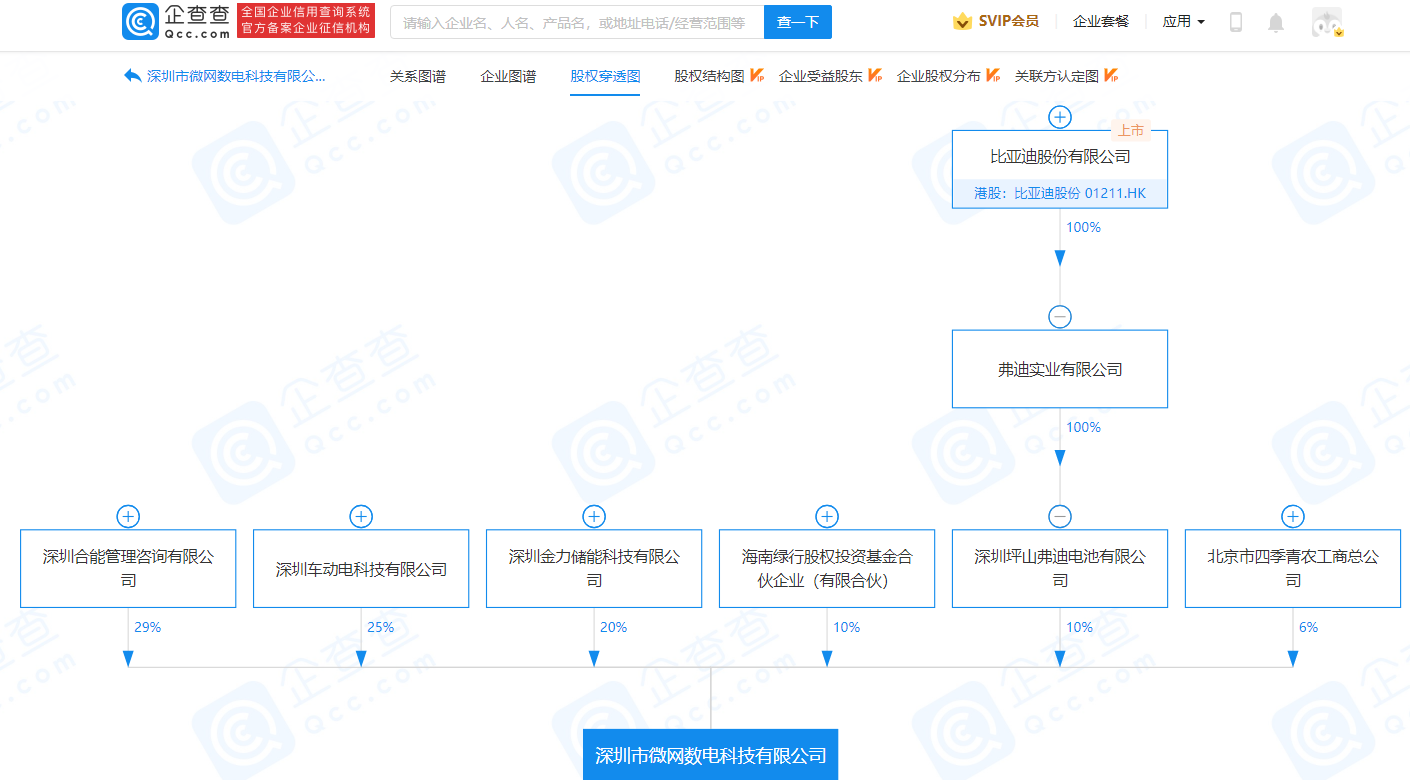Click the company search input field
The image size is (1410, 780).
tap(576, 22)
